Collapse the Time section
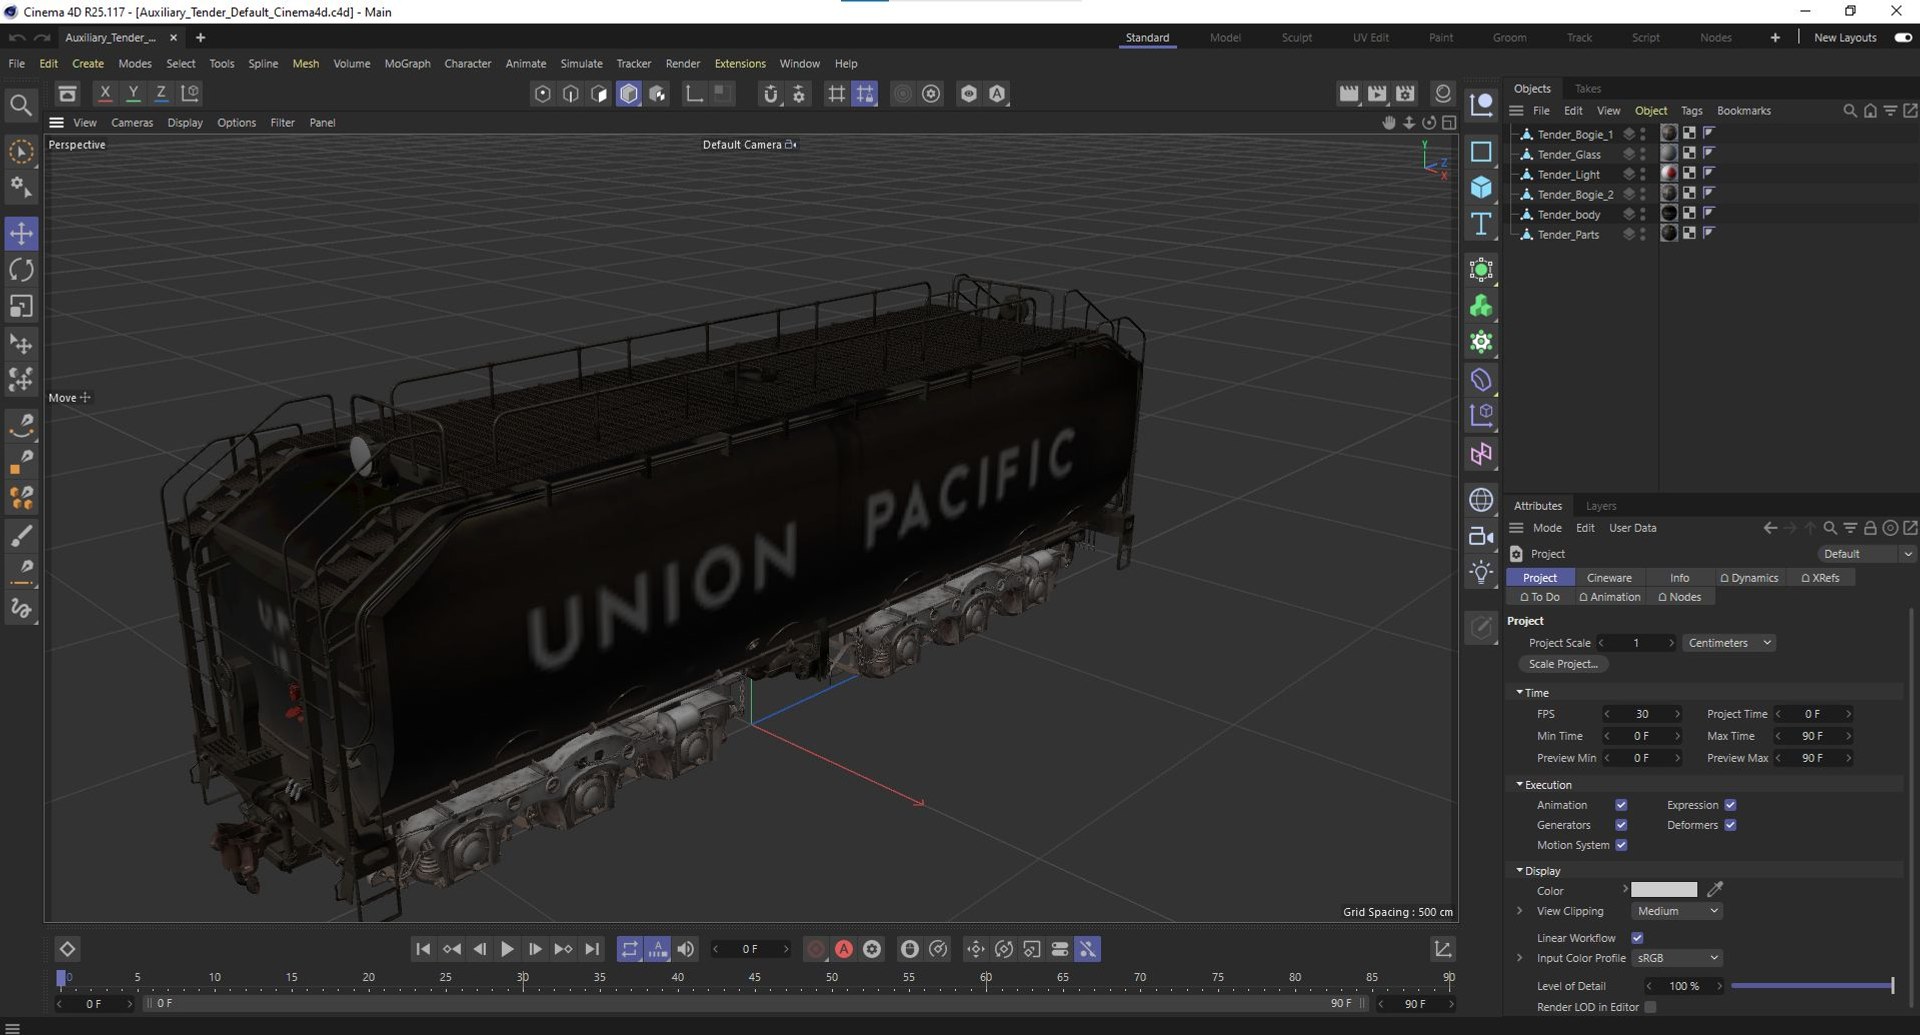Image resolution: width=1920 pixels, height=1035 pixels. pos(1519,692)
